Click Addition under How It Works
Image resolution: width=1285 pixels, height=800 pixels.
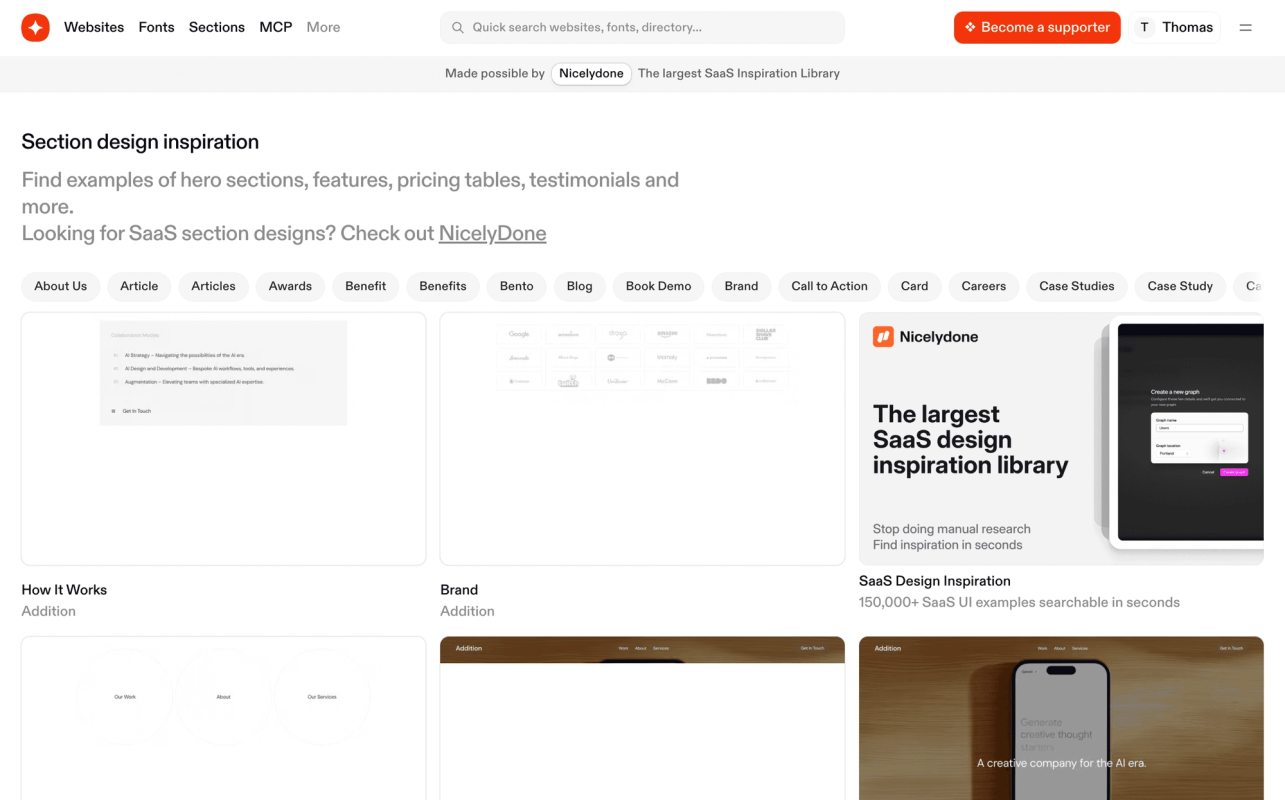[x=49, y=611]
